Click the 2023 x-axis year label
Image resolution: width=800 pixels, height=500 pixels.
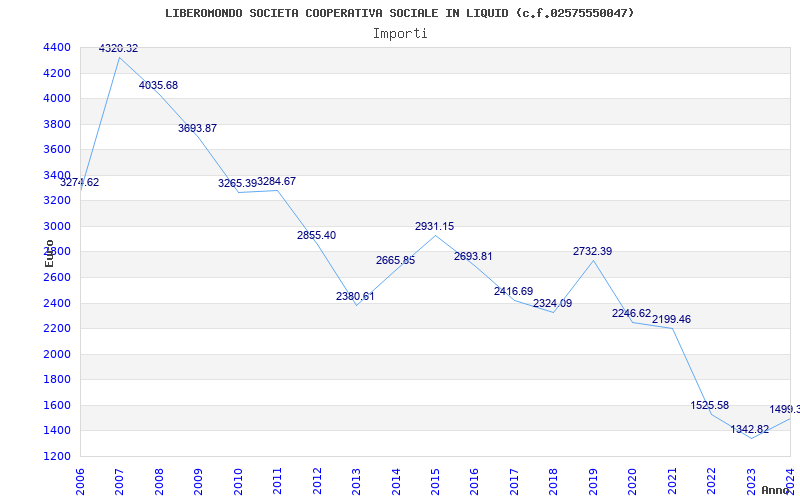tap(751, 481)
